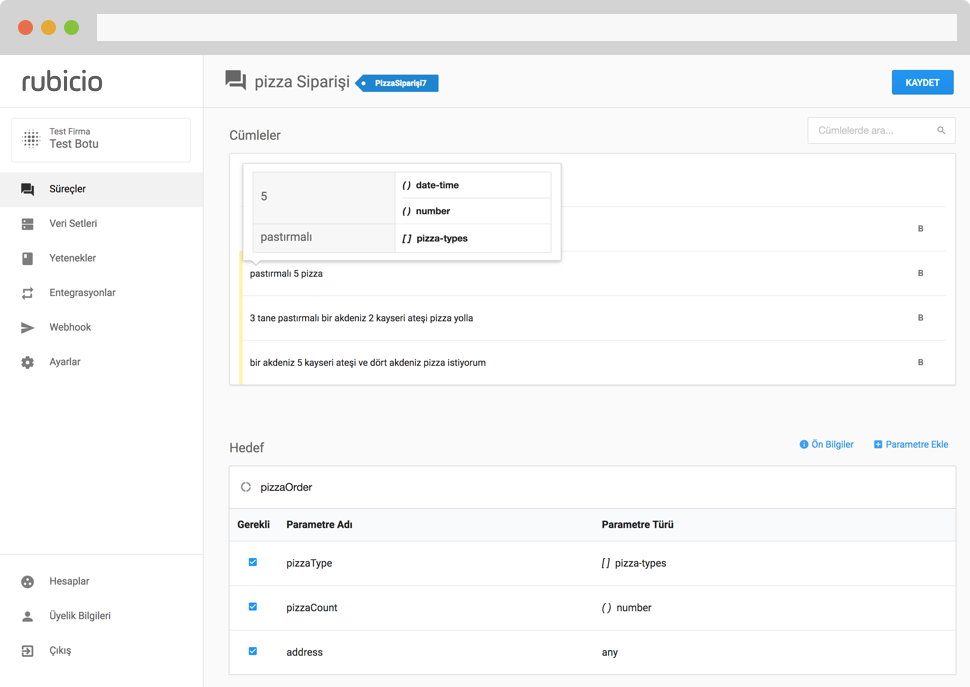The width and height of the screenshot is (970, 687).
Task: Click the pizza Siparişi title text
Action: 302,82
